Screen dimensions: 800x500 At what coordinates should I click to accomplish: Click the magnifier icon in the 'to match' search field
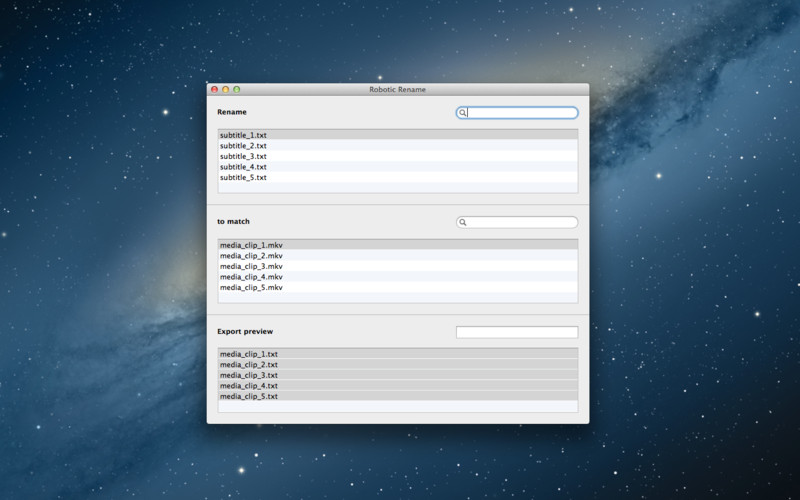point(463,222)
